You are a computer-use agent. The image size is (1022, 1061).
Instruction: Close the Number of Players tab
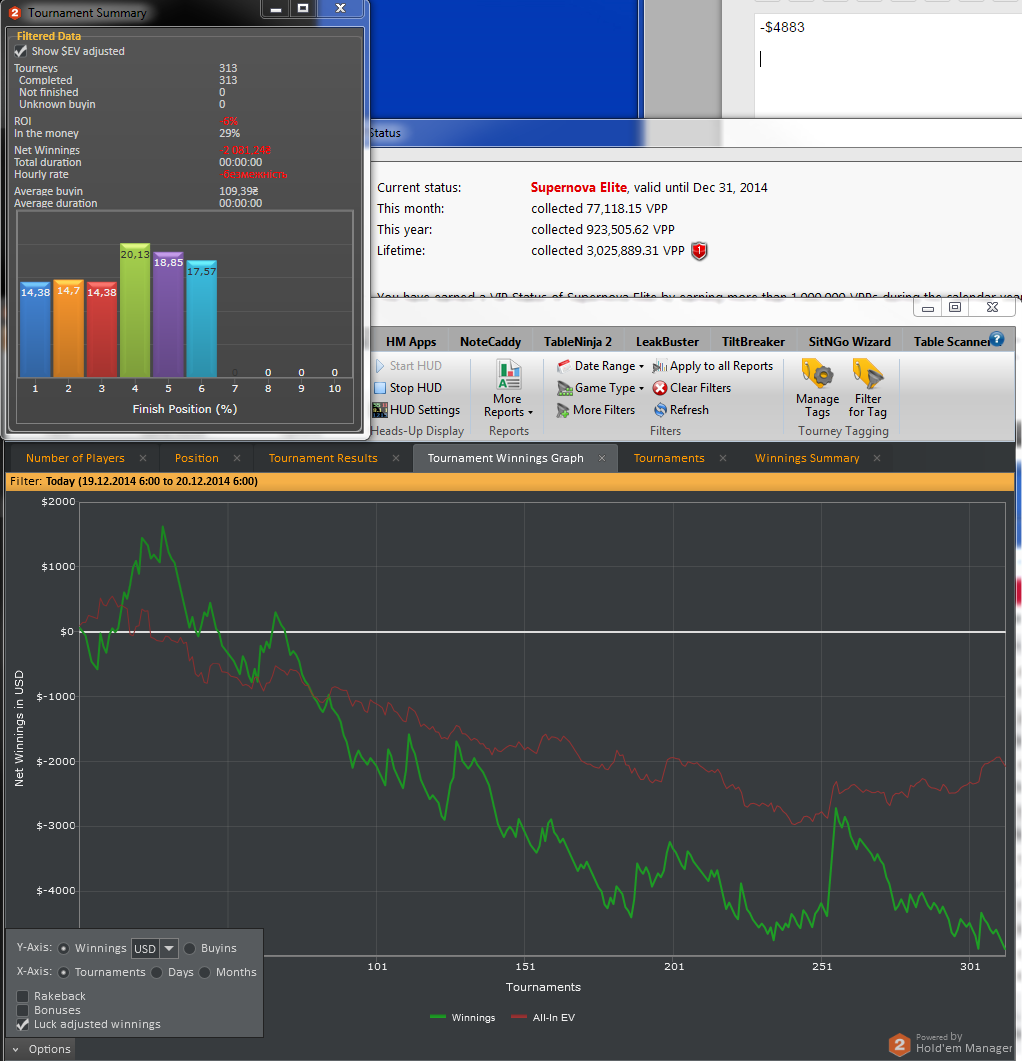[143, 458]
